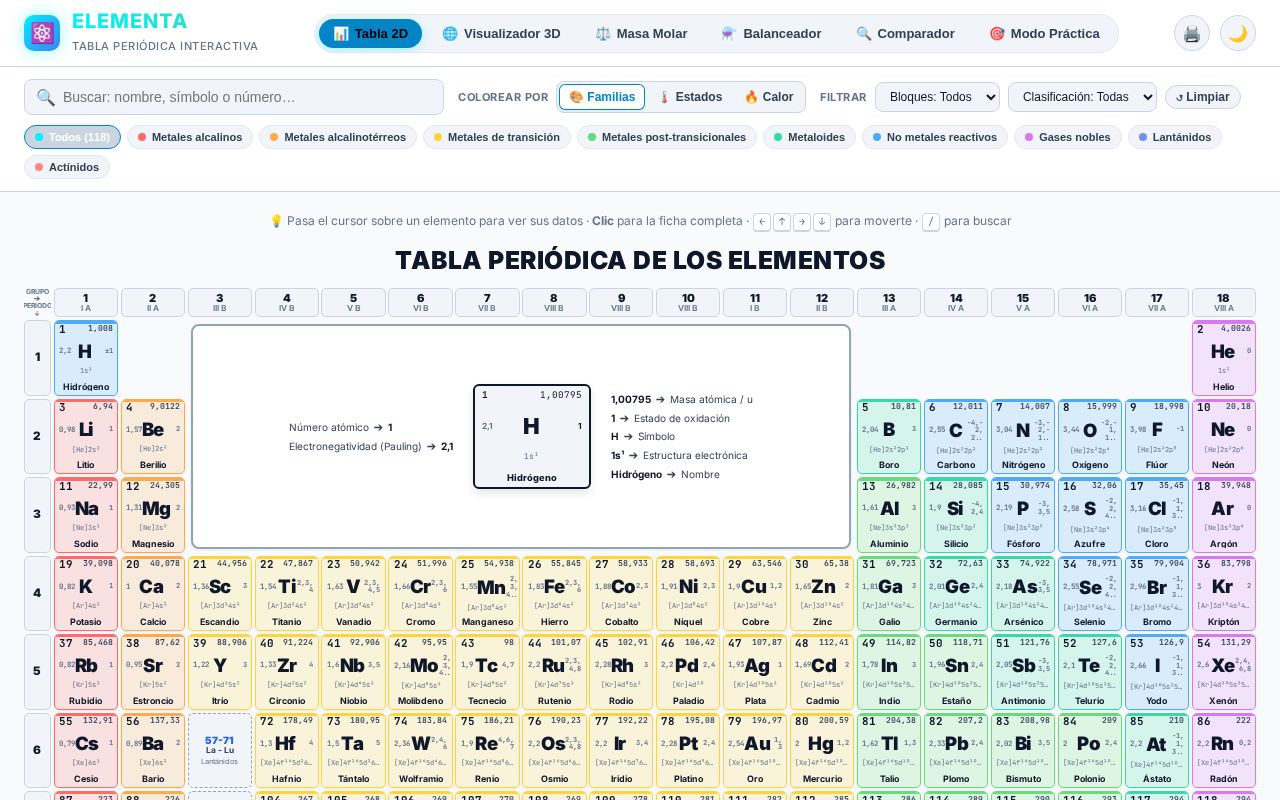The image size is (1280, 800).
Task: Select the Sodio (Na) element tile
Action: (x=86, y=515)
